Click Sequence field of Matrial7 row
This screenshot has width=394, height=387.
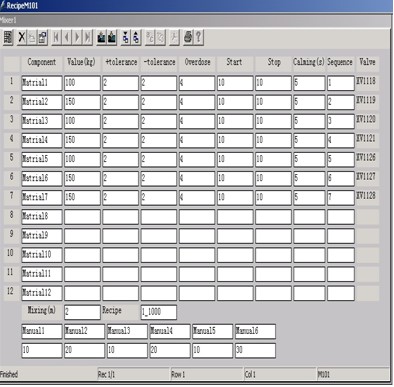pyautogui.click(x=341, y=198)
